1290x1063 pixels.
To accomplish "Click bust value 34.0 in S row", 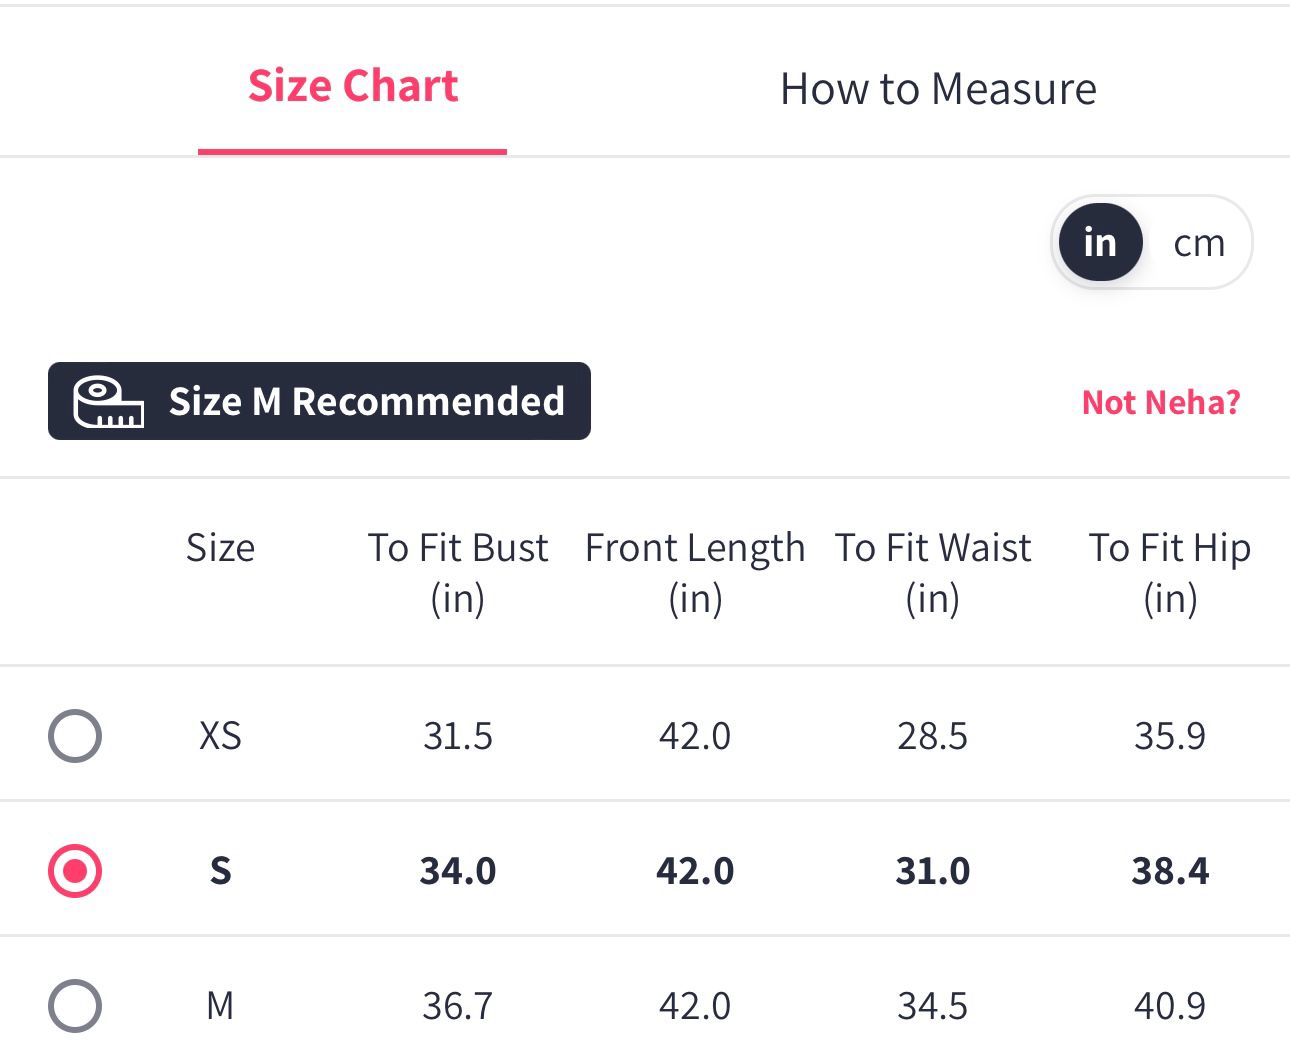I will point(458,871).
